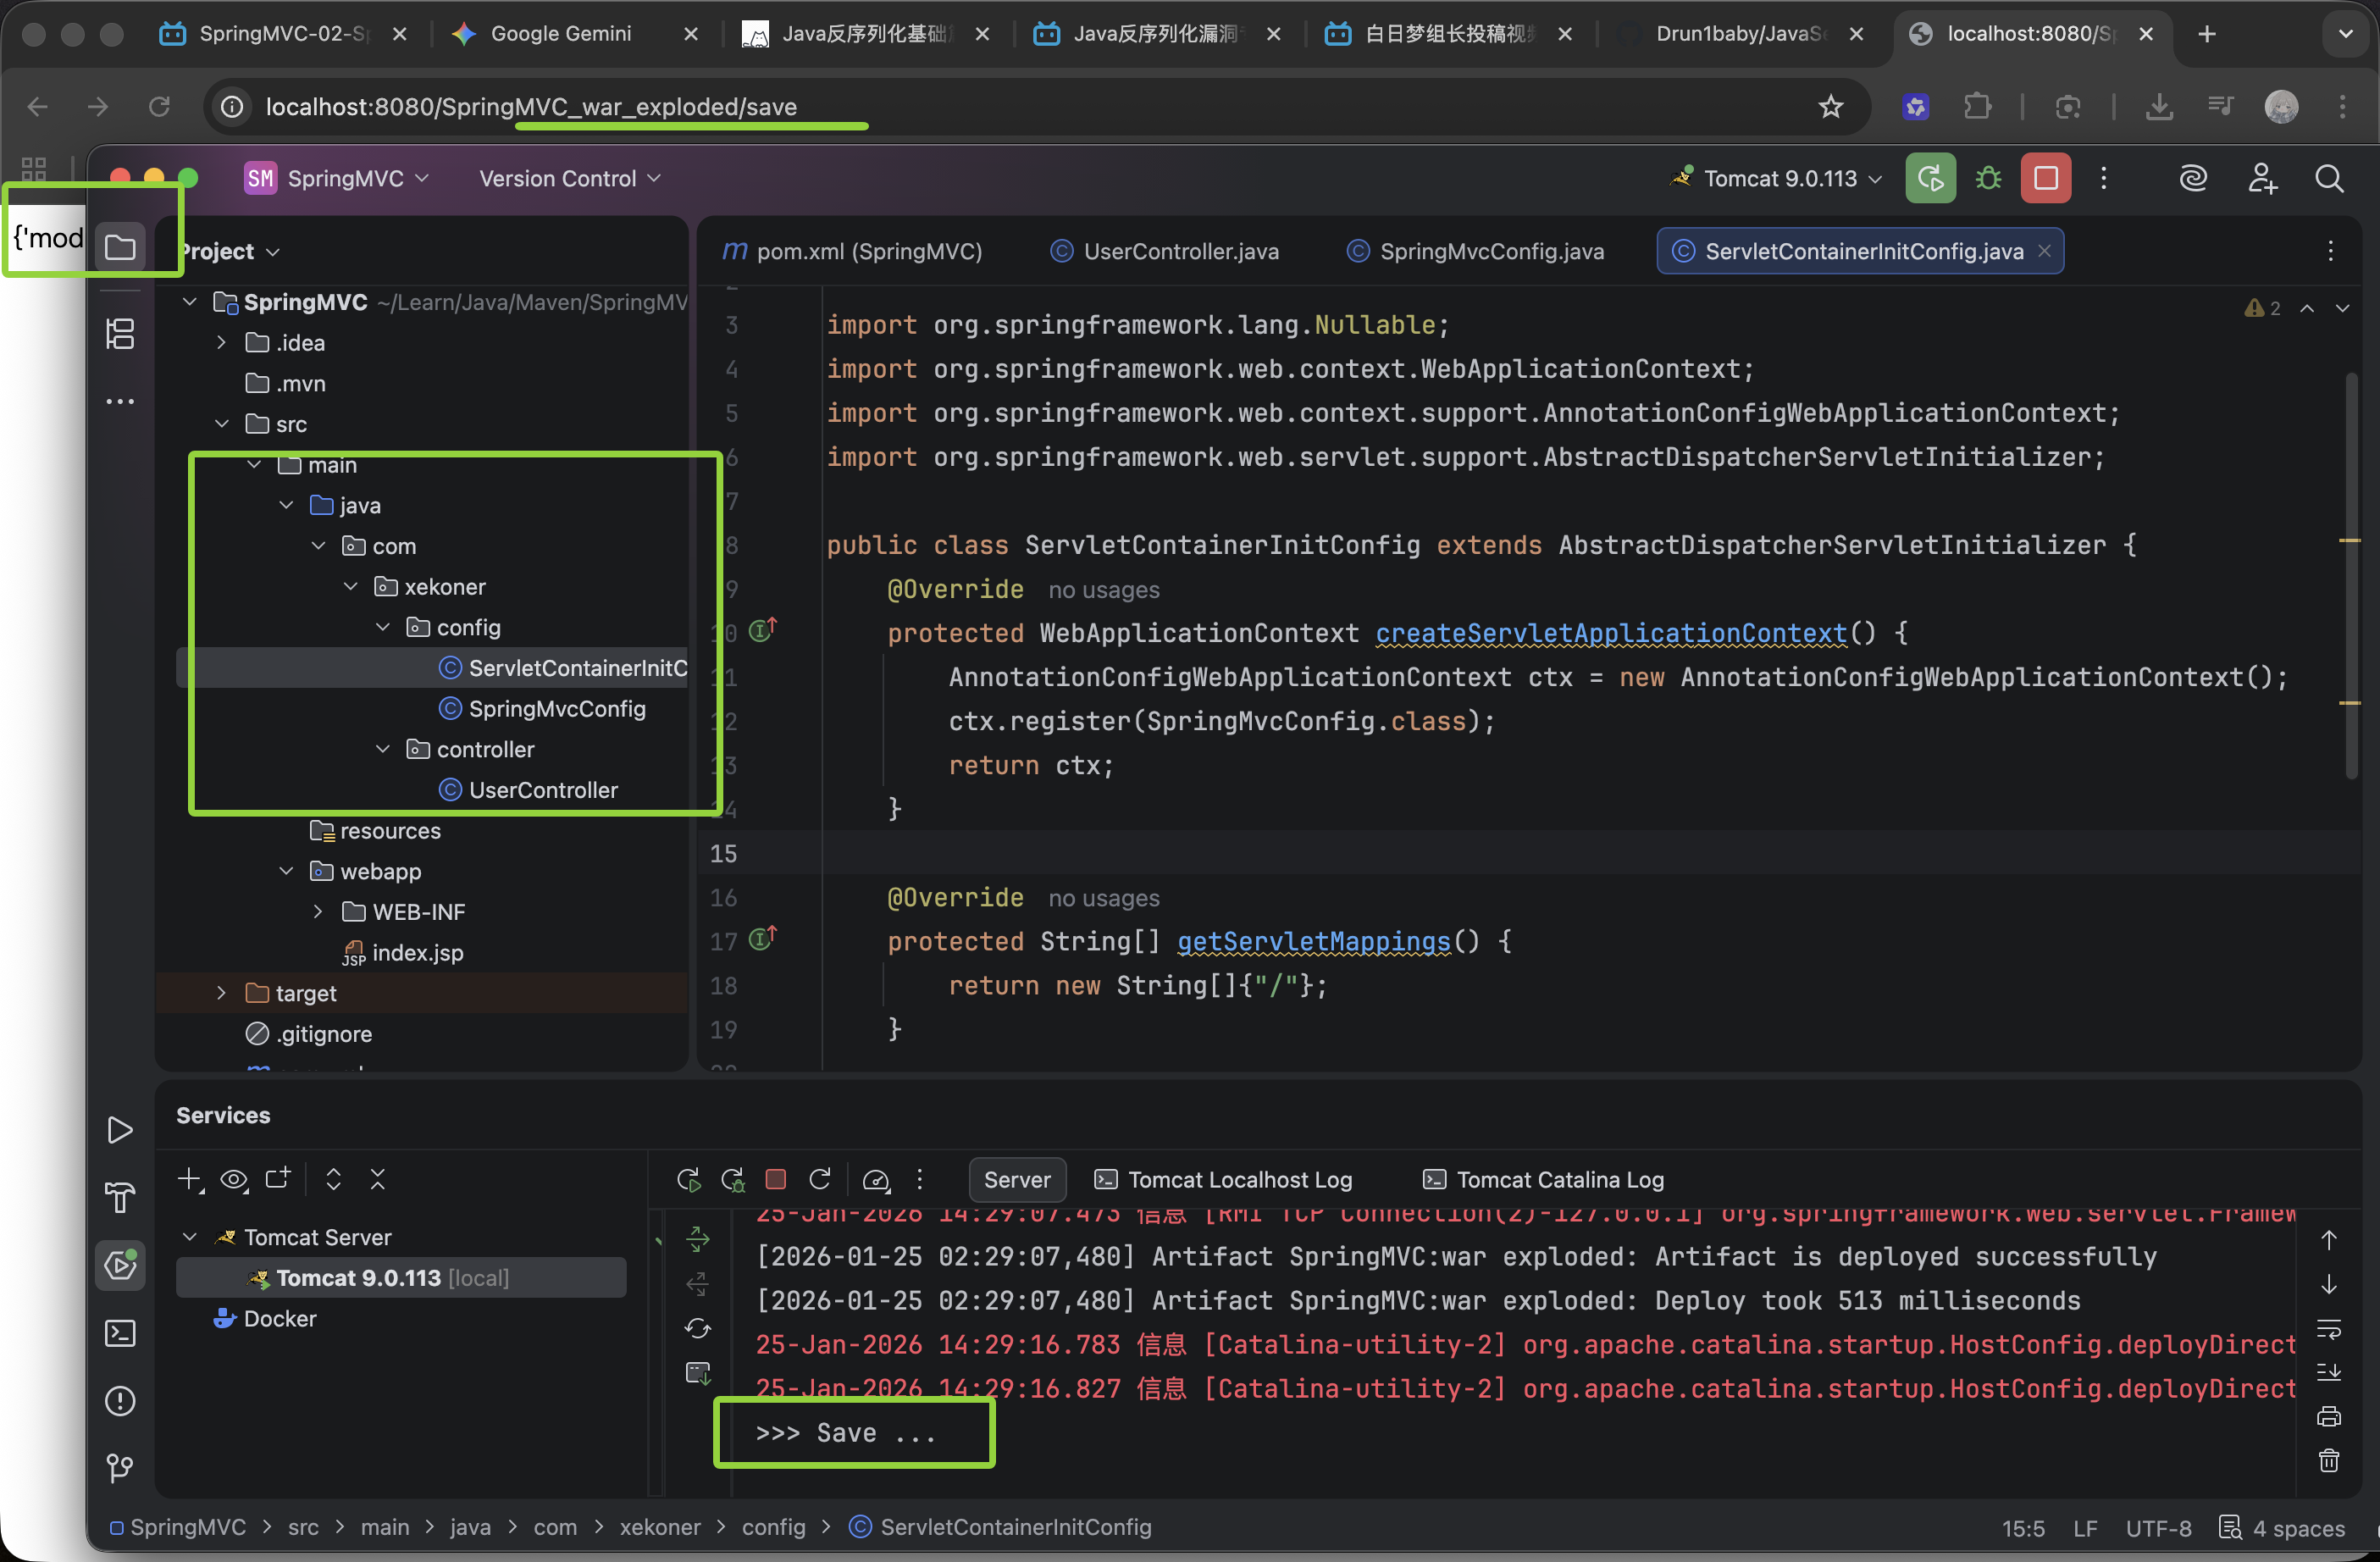This screenshot has width=2380, height=1562.
Task: Toggle soft-wrap in the Tomcat console output
Action: coord(2330,1330)
